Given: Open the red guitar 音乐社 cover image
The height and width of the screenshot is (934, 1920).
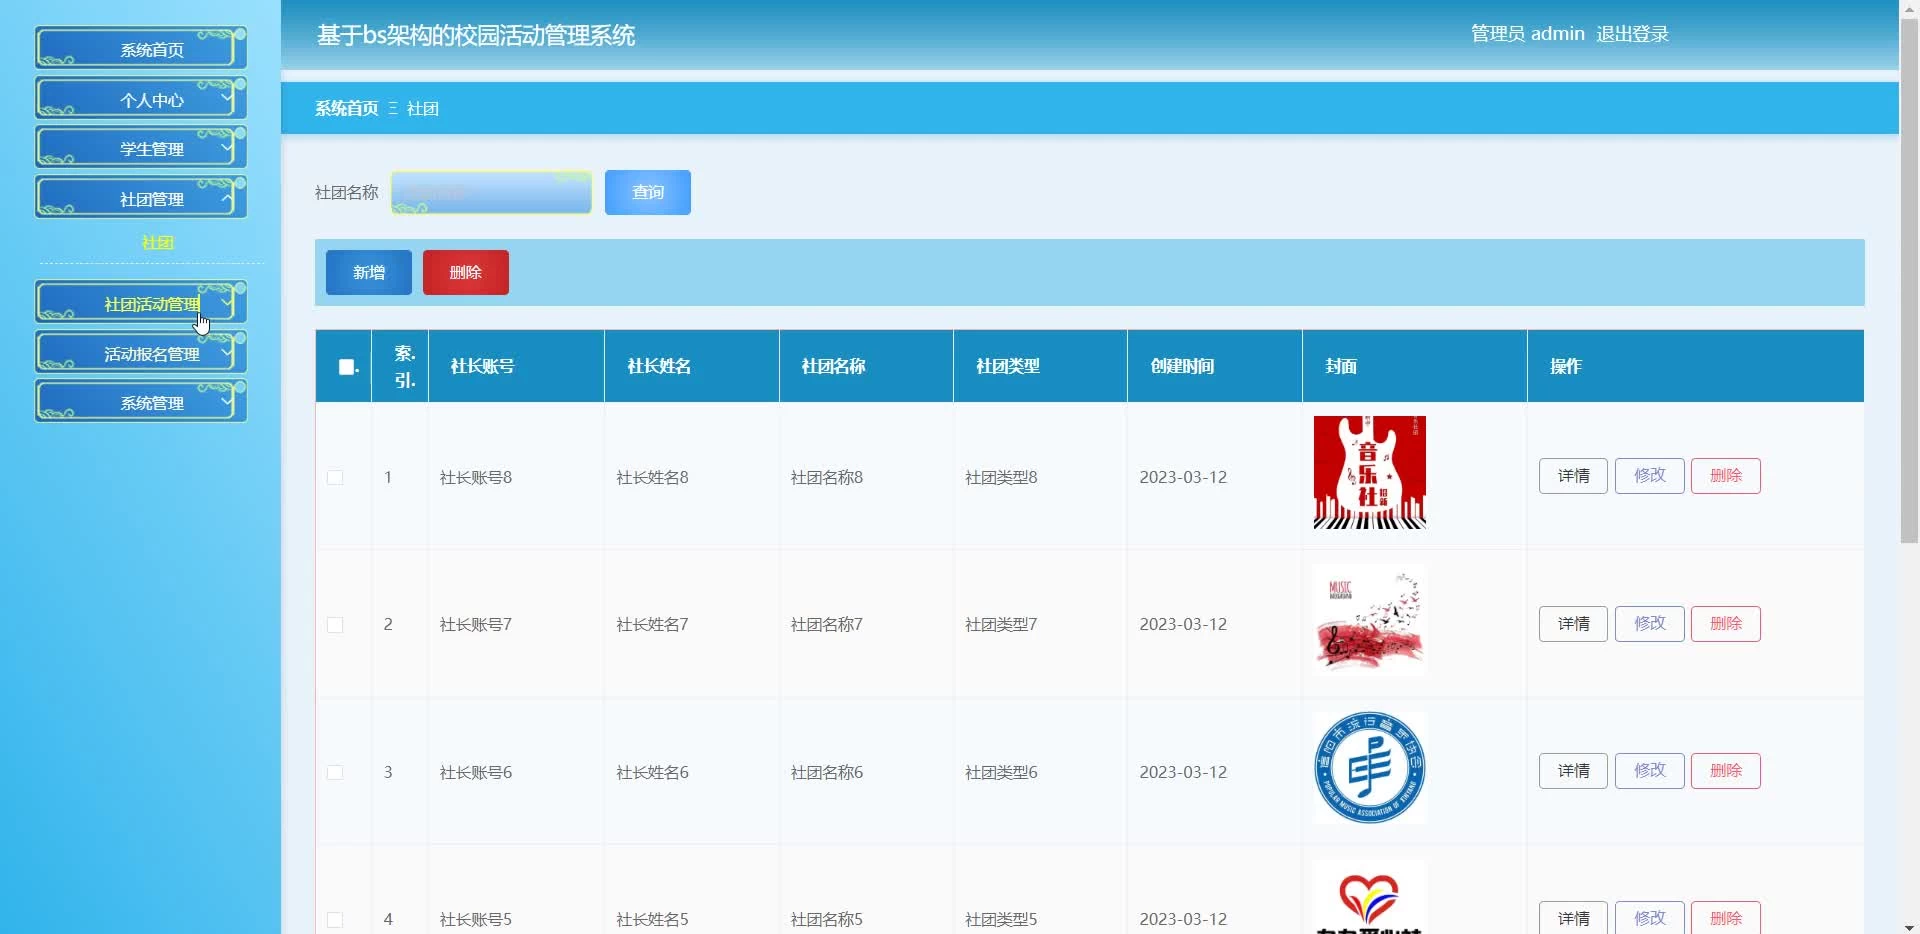Looking at the screenshot, I should coord(1370,472).
